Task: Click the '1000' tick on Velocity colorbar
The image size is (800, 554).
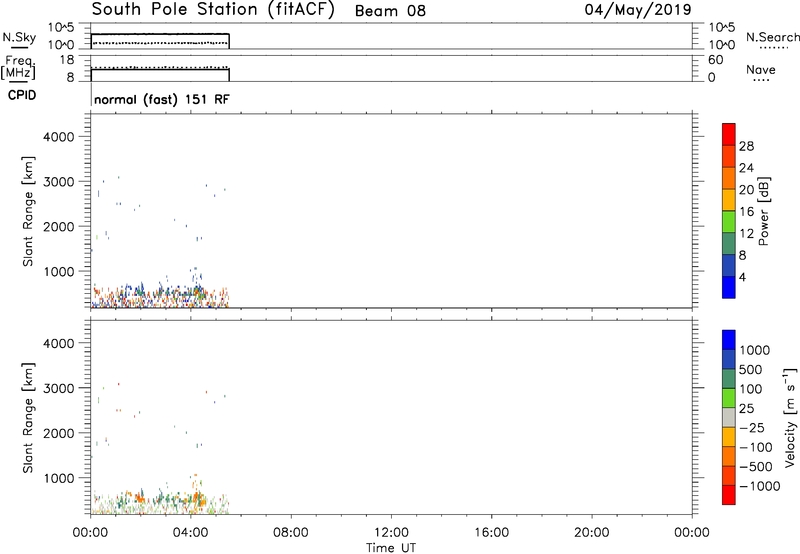Action: point(755,350)
